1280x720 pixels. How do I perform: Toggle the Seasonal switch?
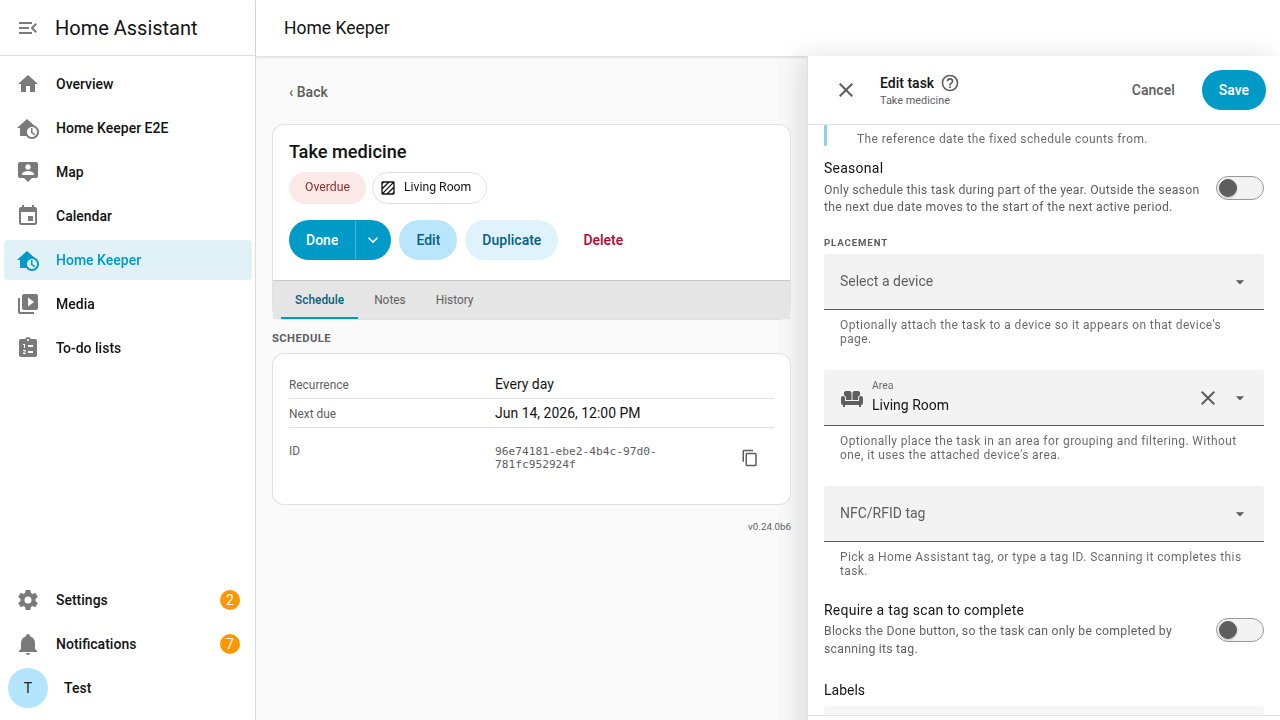coord(1240,188)
